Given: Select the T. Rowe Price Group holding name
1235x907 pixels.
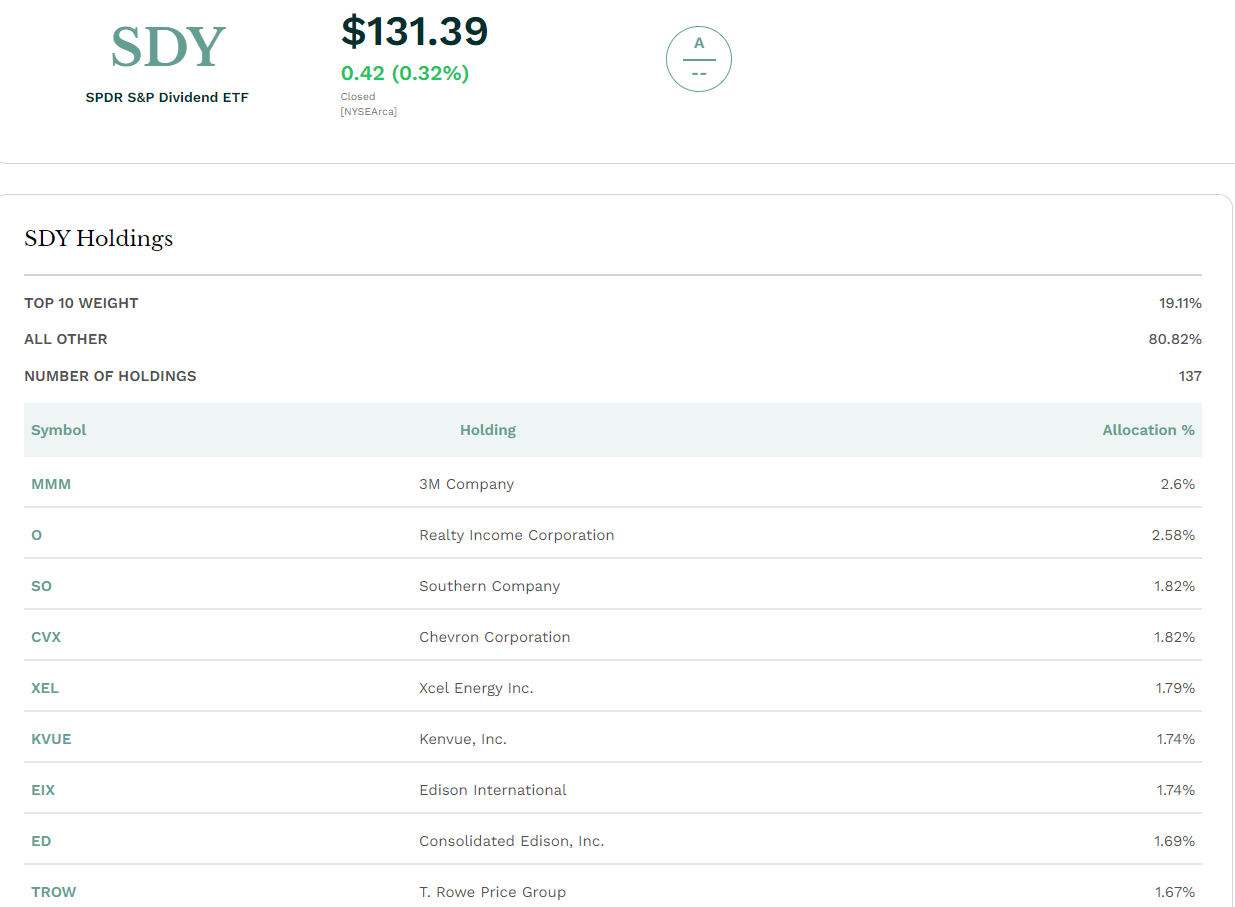Looking at the screenshot, I should point(493,892).
